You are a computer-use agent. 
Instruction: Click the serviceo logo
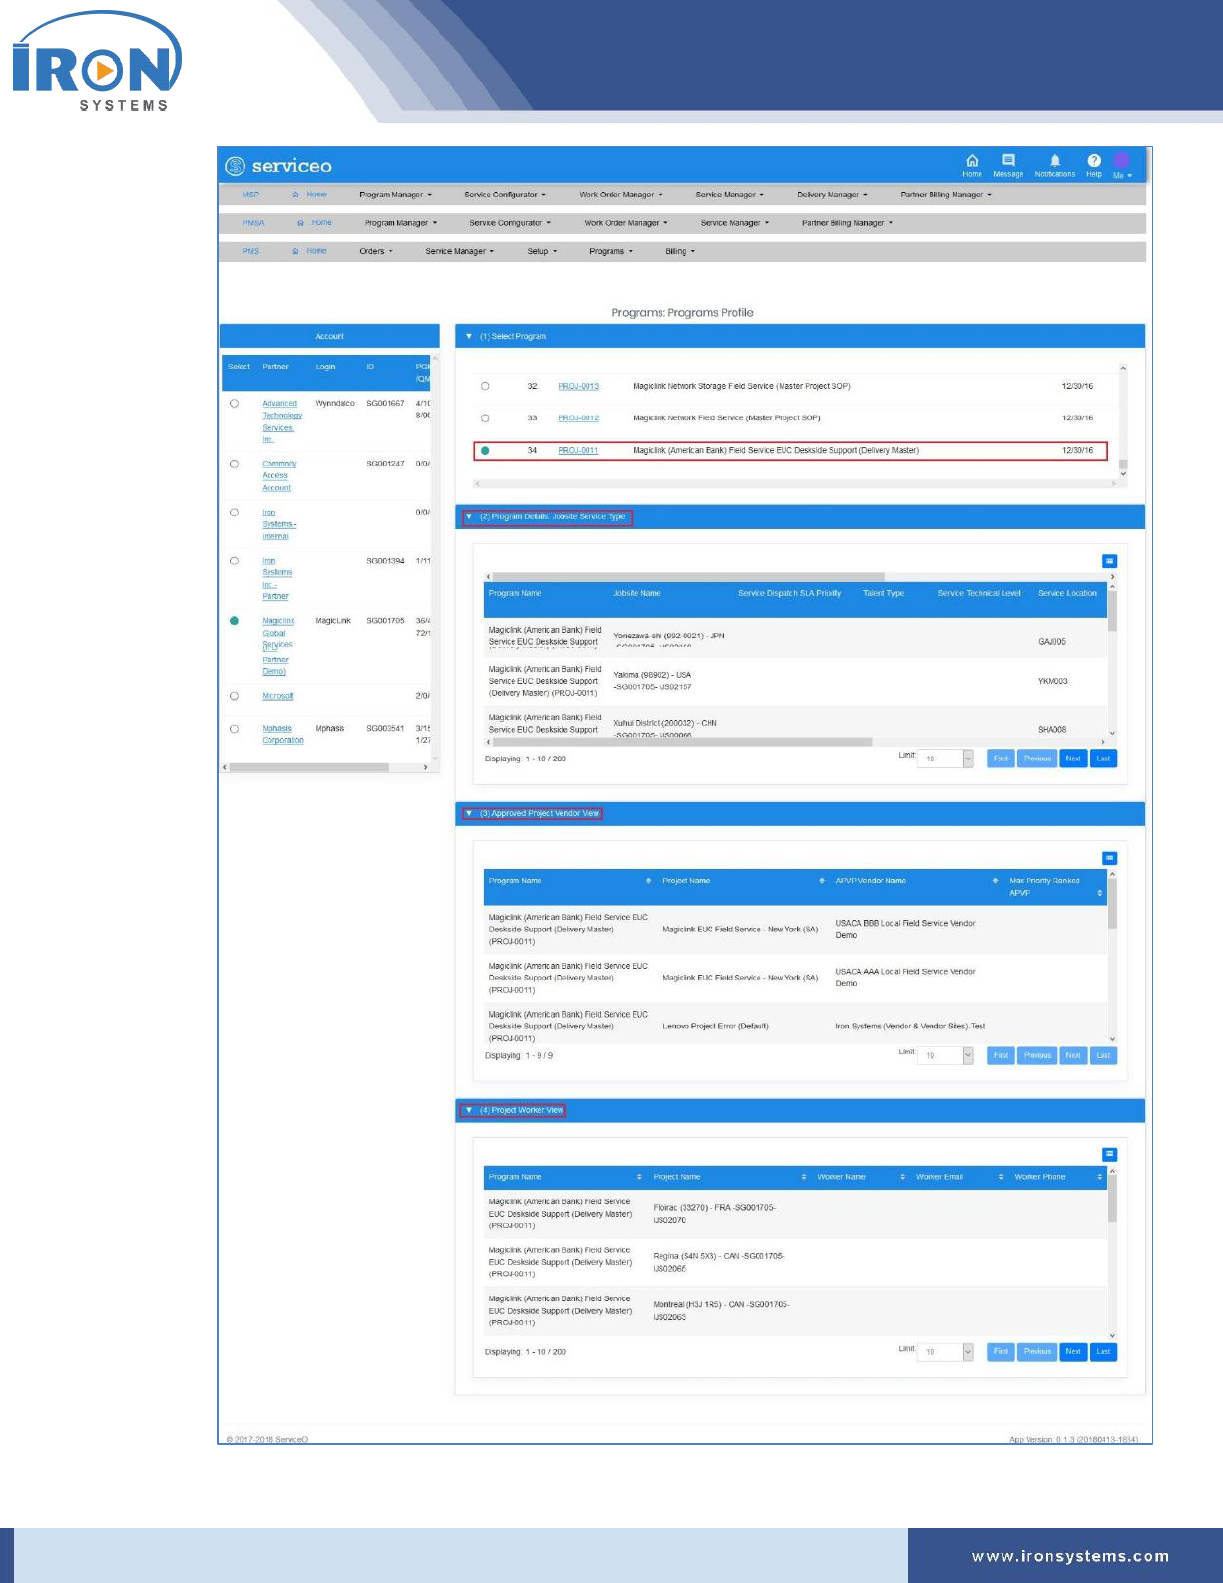coord(278,166)
